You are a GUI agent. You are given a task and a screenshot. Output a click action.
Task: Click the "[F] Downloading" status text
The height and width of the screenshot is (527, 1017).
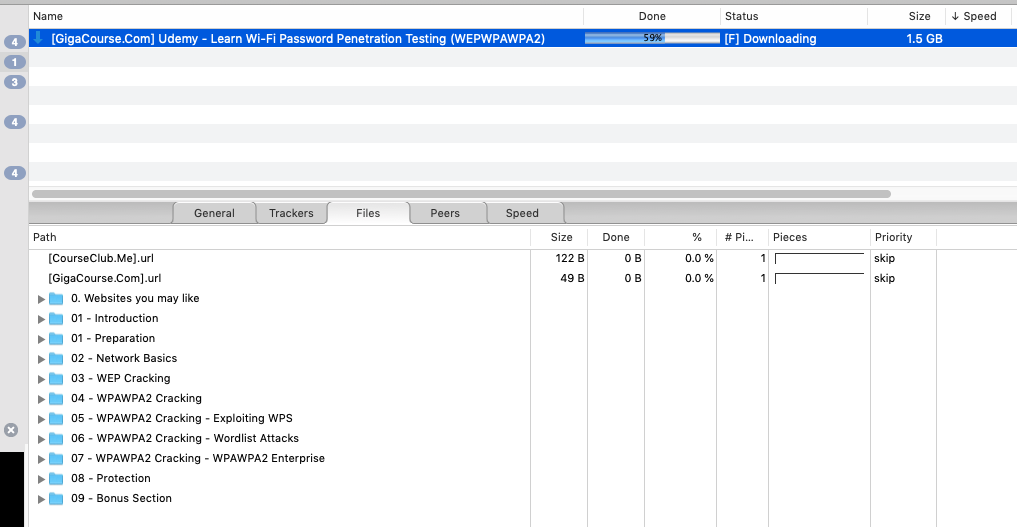point(770,39)
